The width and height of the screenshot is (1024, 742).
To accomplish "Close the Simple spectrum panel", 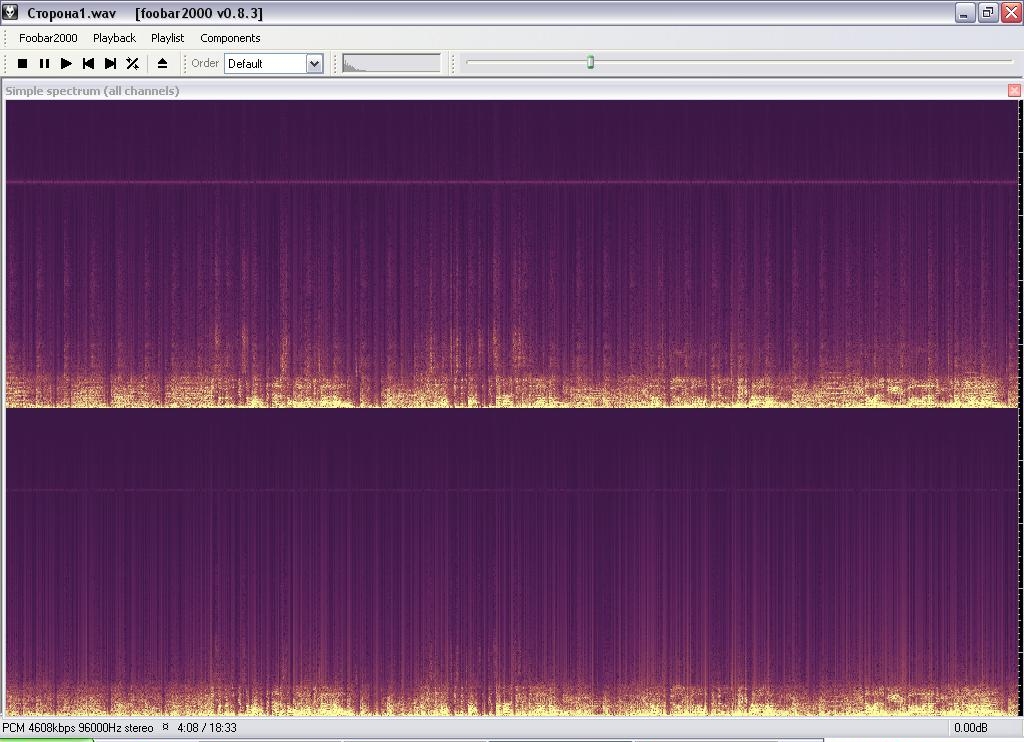I will tap(1014, 90).
